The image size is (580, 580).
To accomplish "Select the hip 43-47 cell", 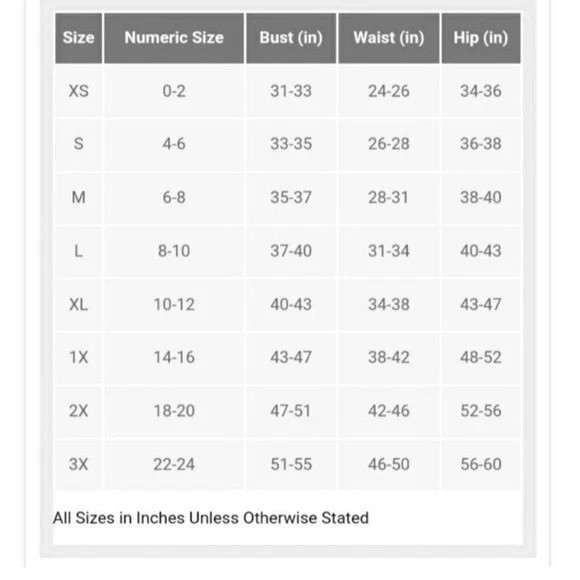I will click(x=481, y=304).
